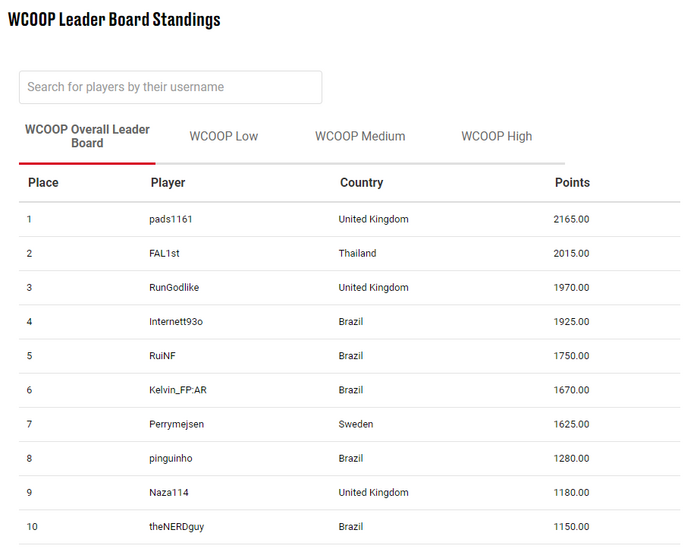This screenshot has width=700, height=552.
Task: Click the Place column header
Action: click(x=43, y=183)
